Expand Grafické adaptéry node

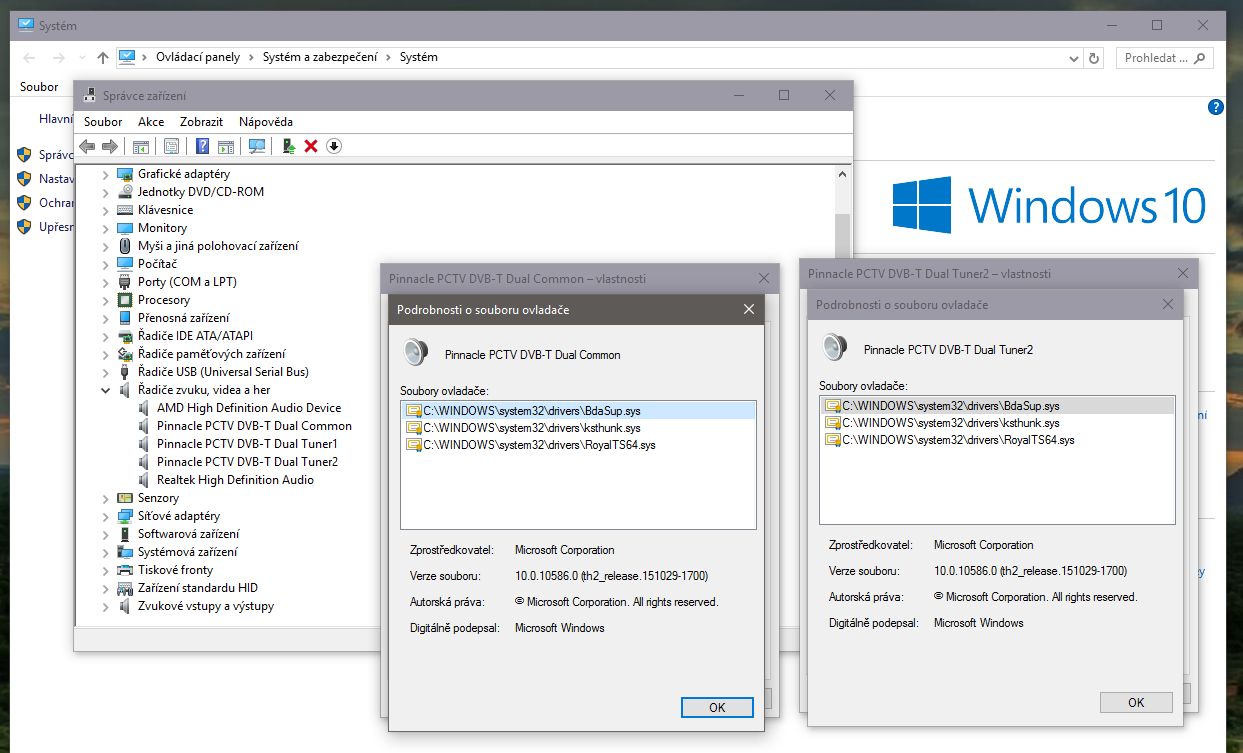pos(106,174)
